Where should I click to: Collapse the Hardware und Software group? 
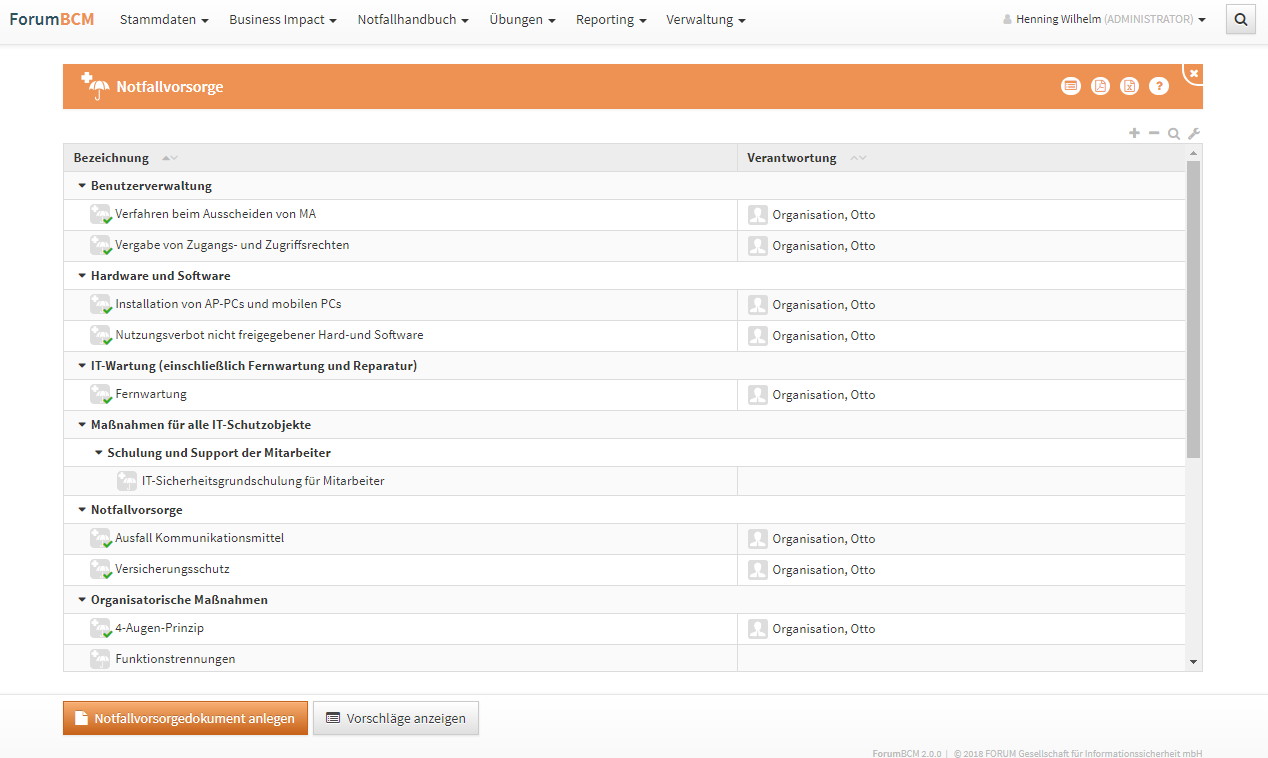[x=82, y=276]
